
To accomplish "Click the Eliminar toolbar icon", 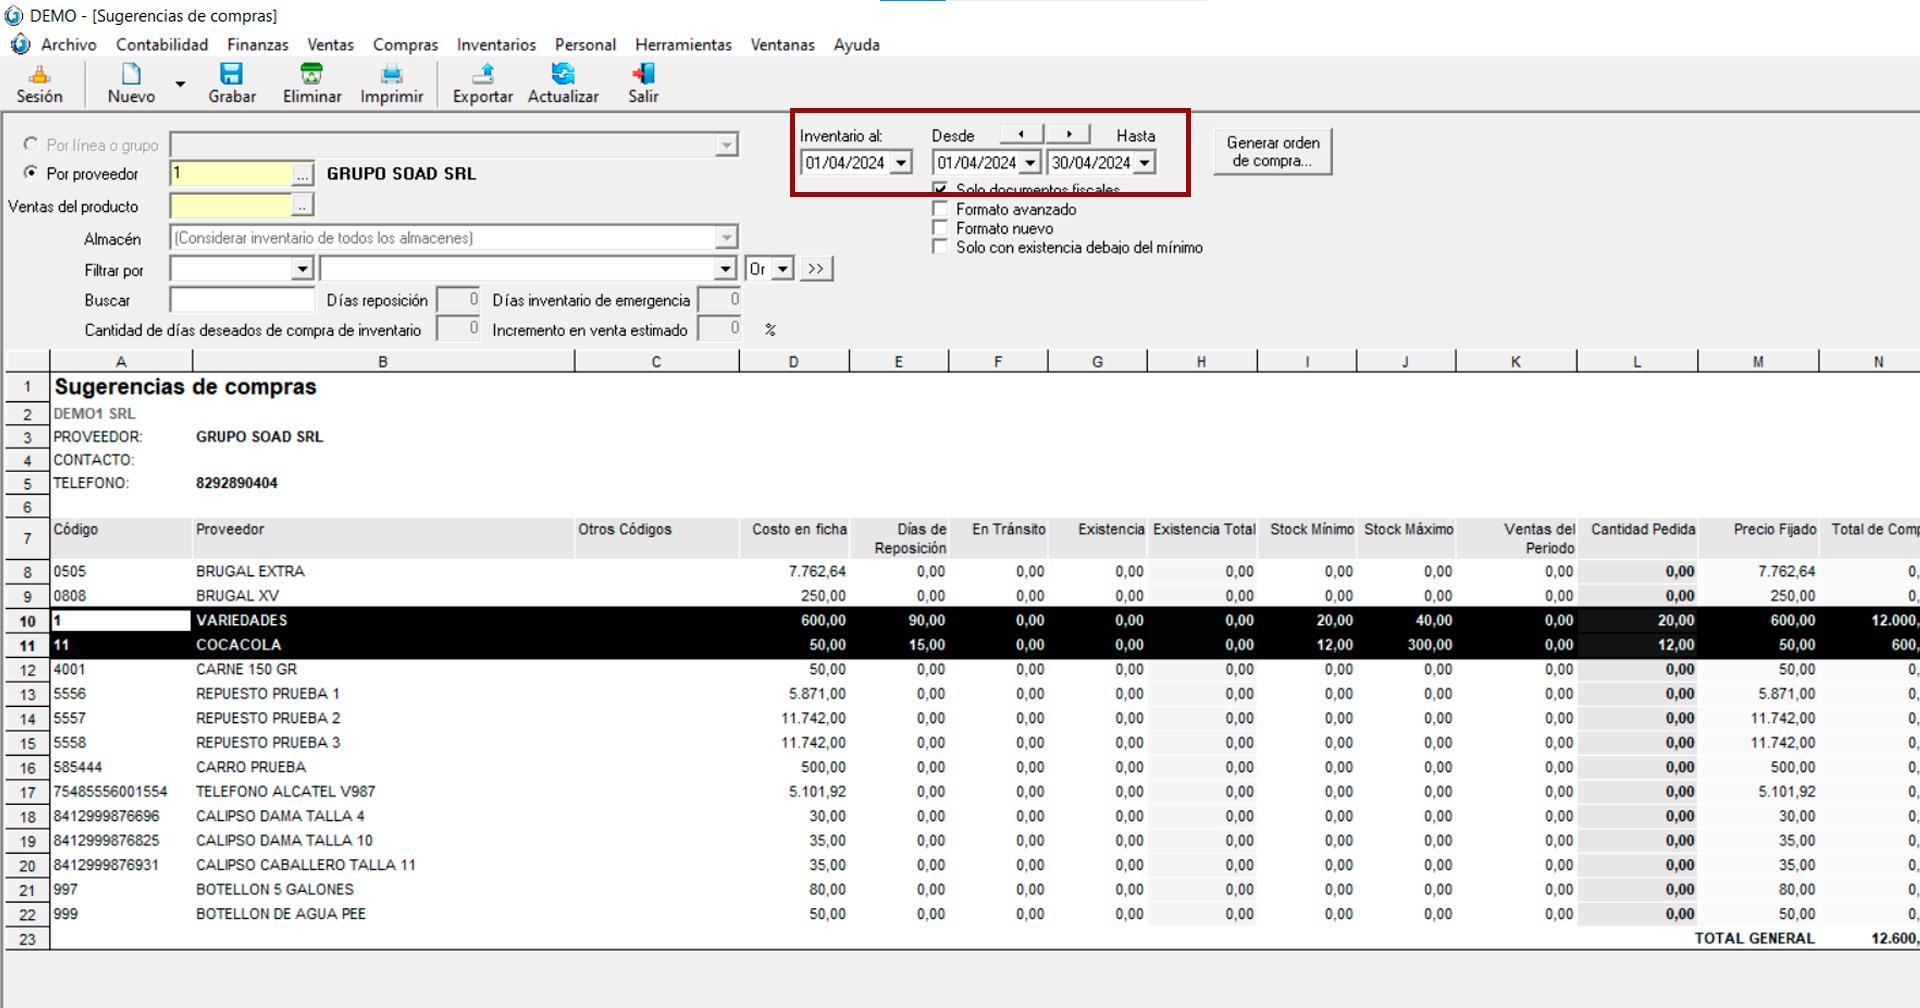I will pos(312,75).
